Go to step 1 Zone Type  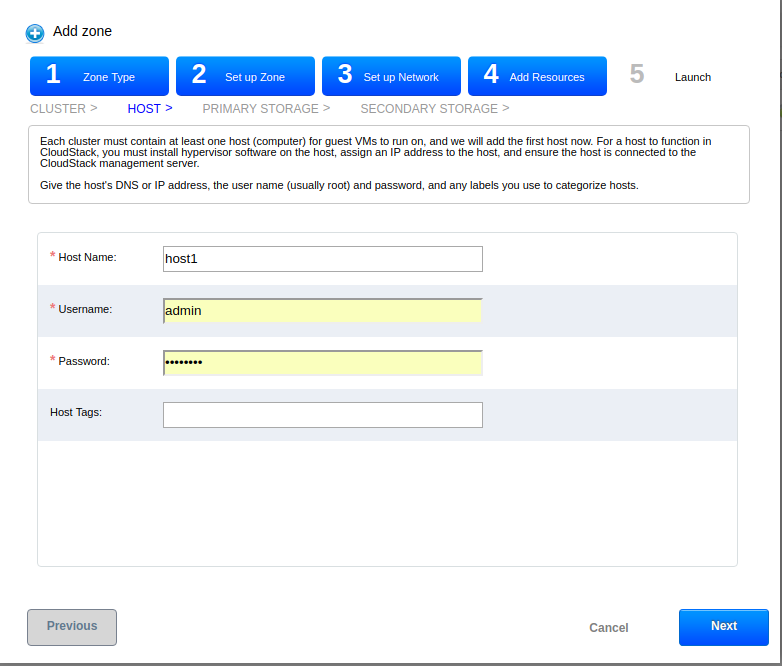99,76
